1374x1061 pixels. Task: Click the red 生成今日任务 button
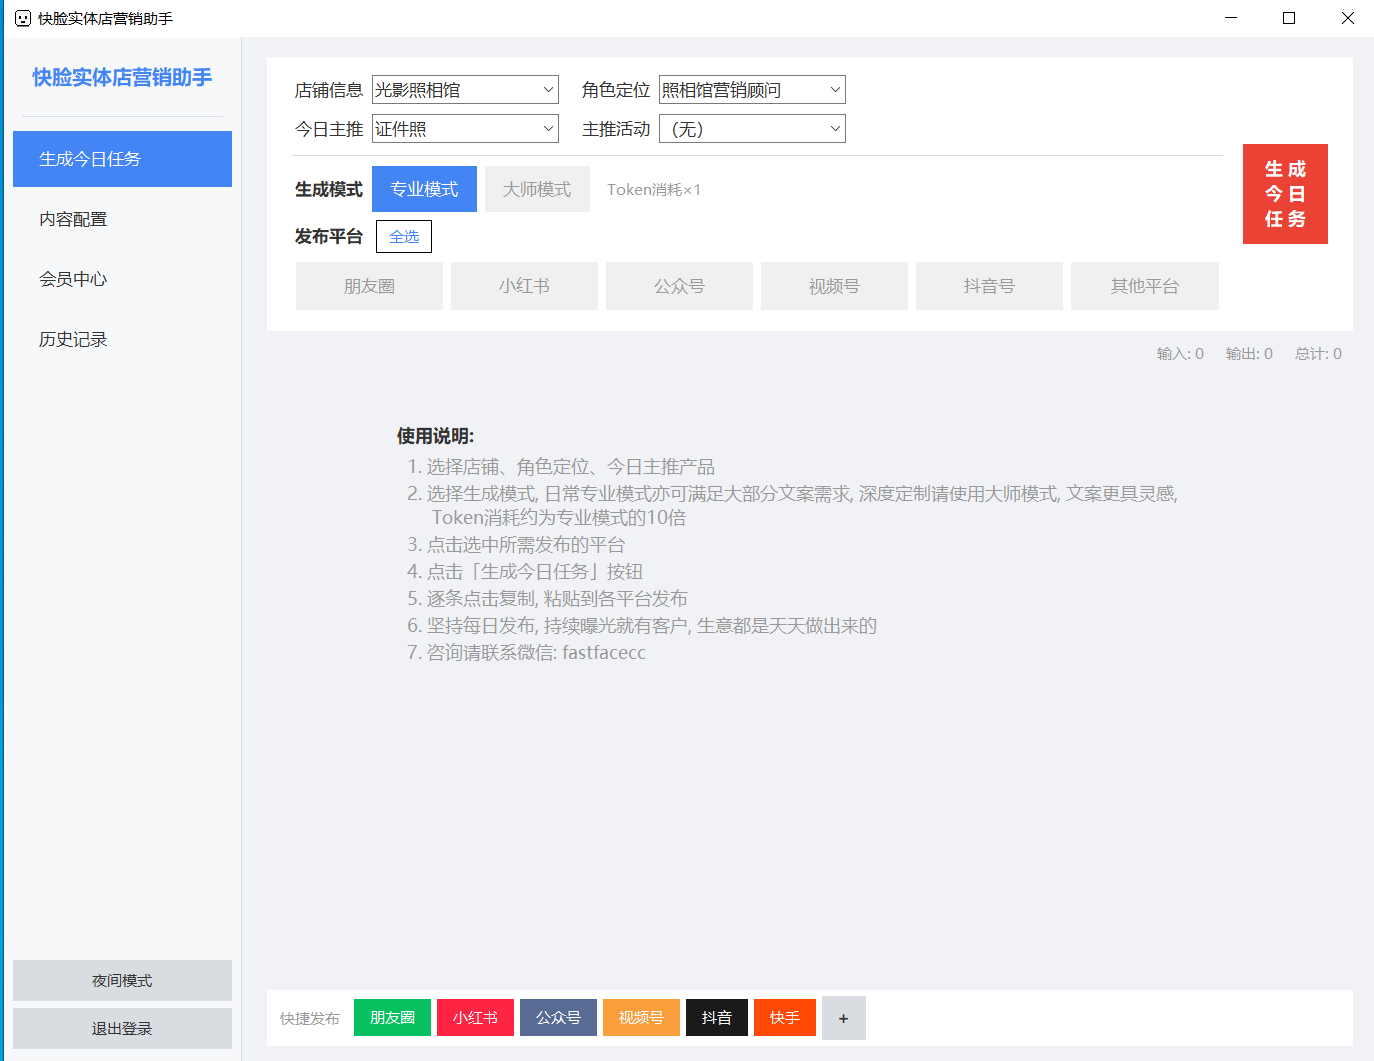click(x=1285, y=194)
